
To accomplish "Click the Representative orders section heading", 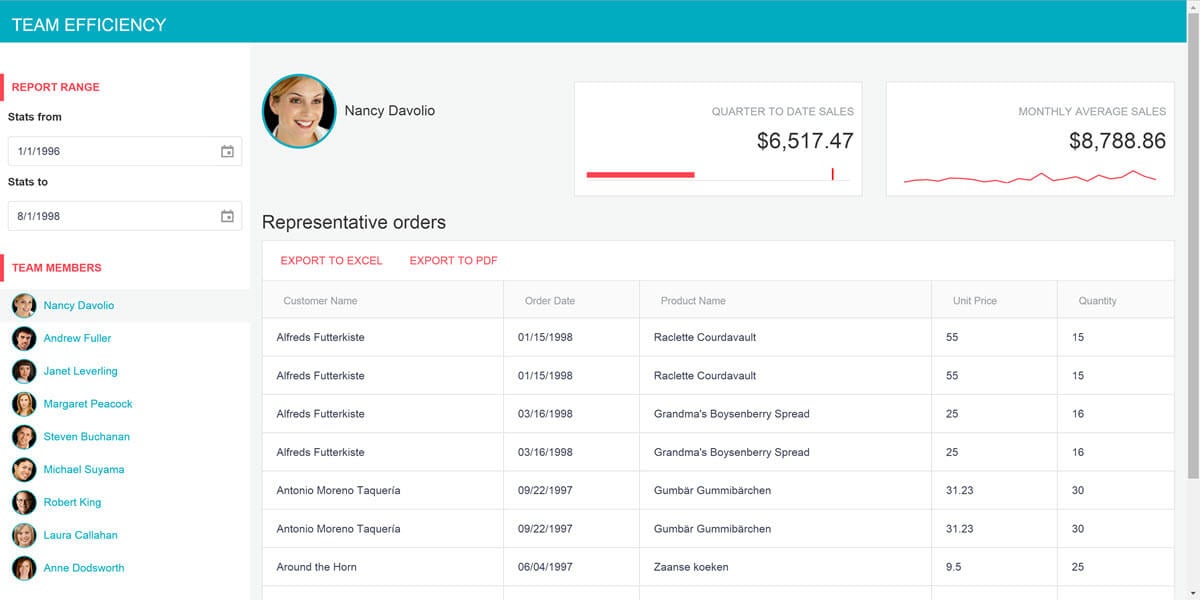I will (x=353, y=222).
